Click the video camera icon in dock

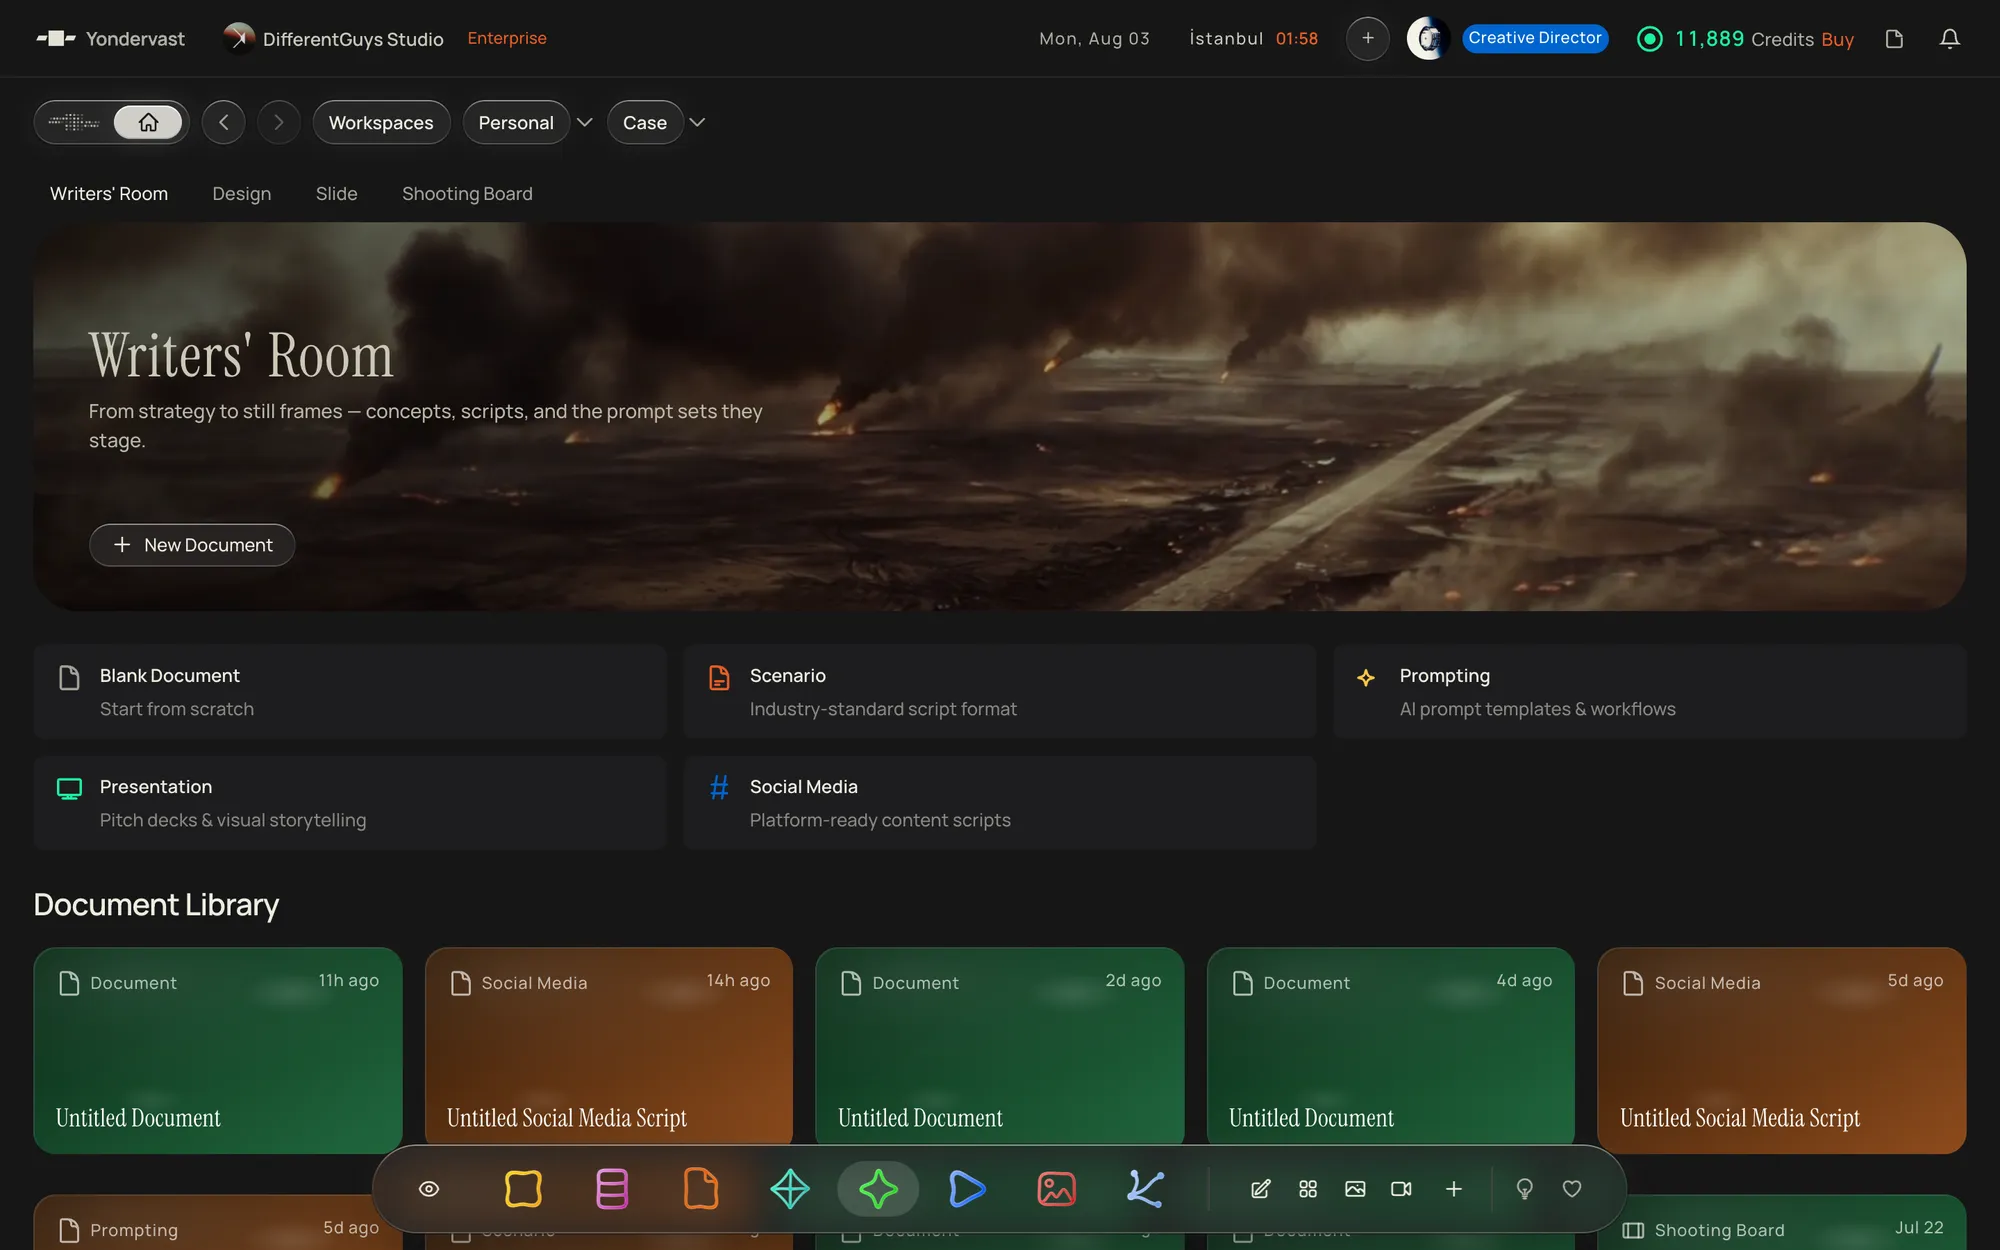pos(1402,1189)
